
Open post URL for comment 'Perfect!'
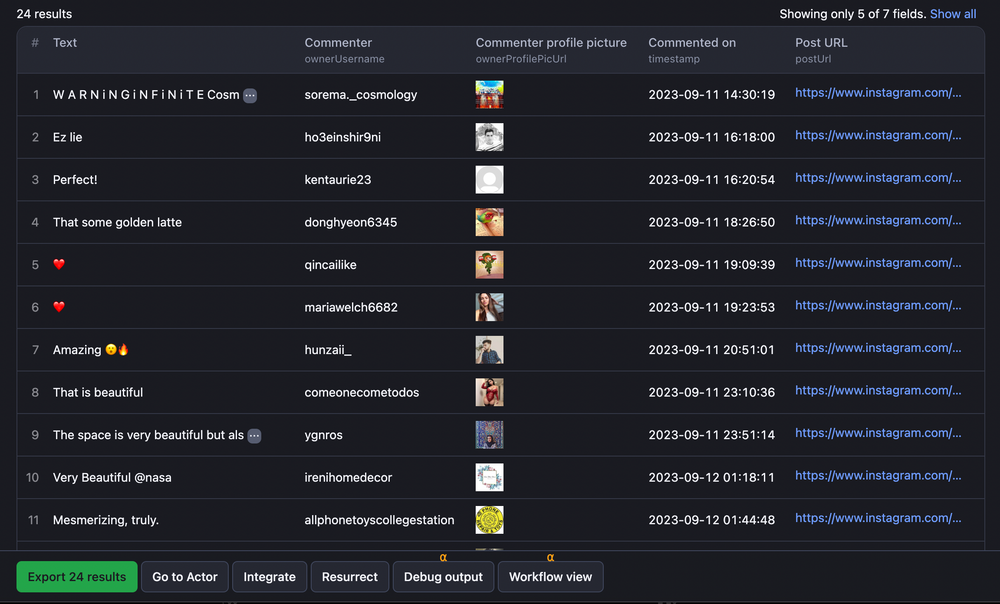[878, 178]
